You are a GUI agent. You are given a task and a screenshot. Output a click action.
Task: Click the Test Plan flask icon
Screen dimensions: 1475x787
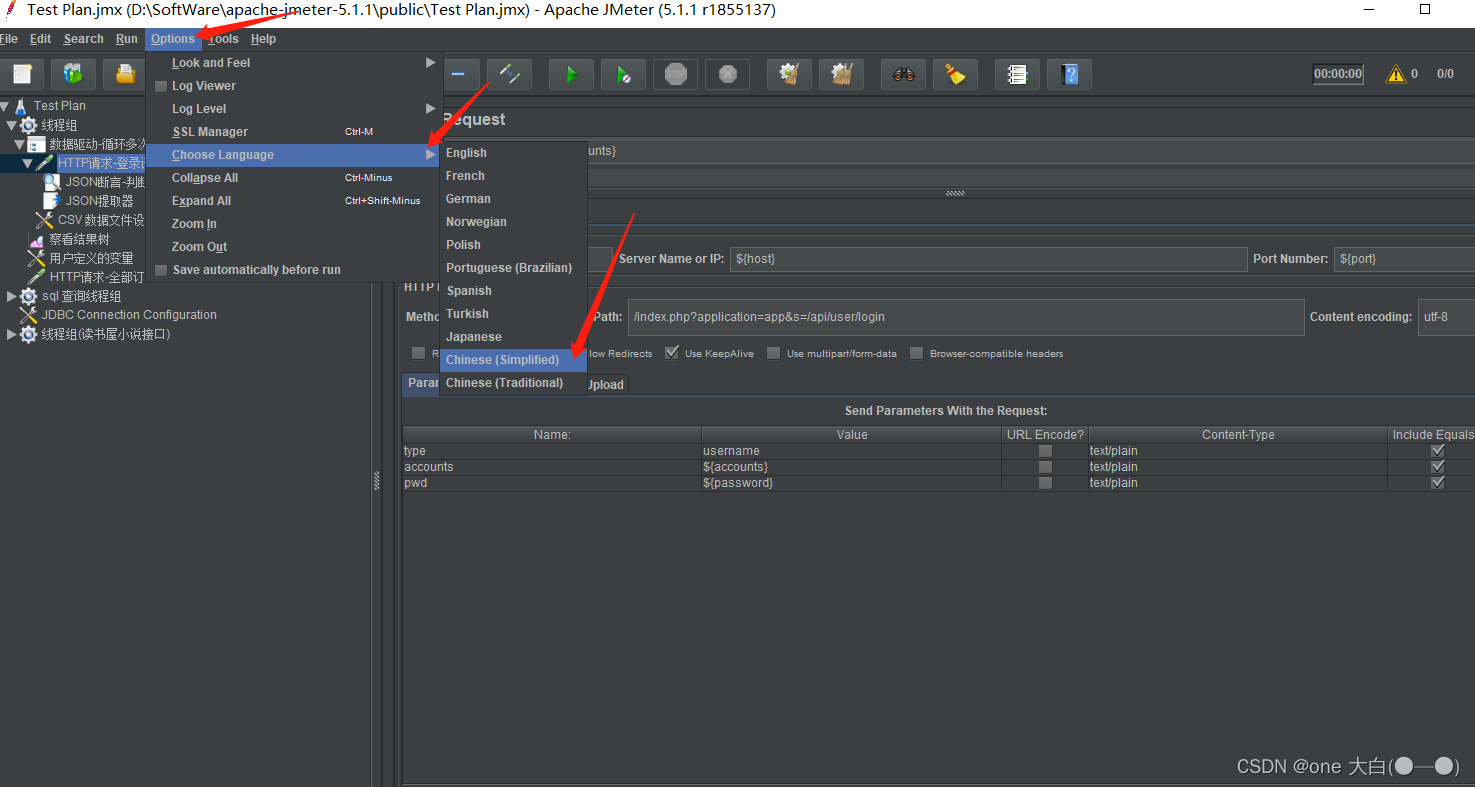coord(21,105)
